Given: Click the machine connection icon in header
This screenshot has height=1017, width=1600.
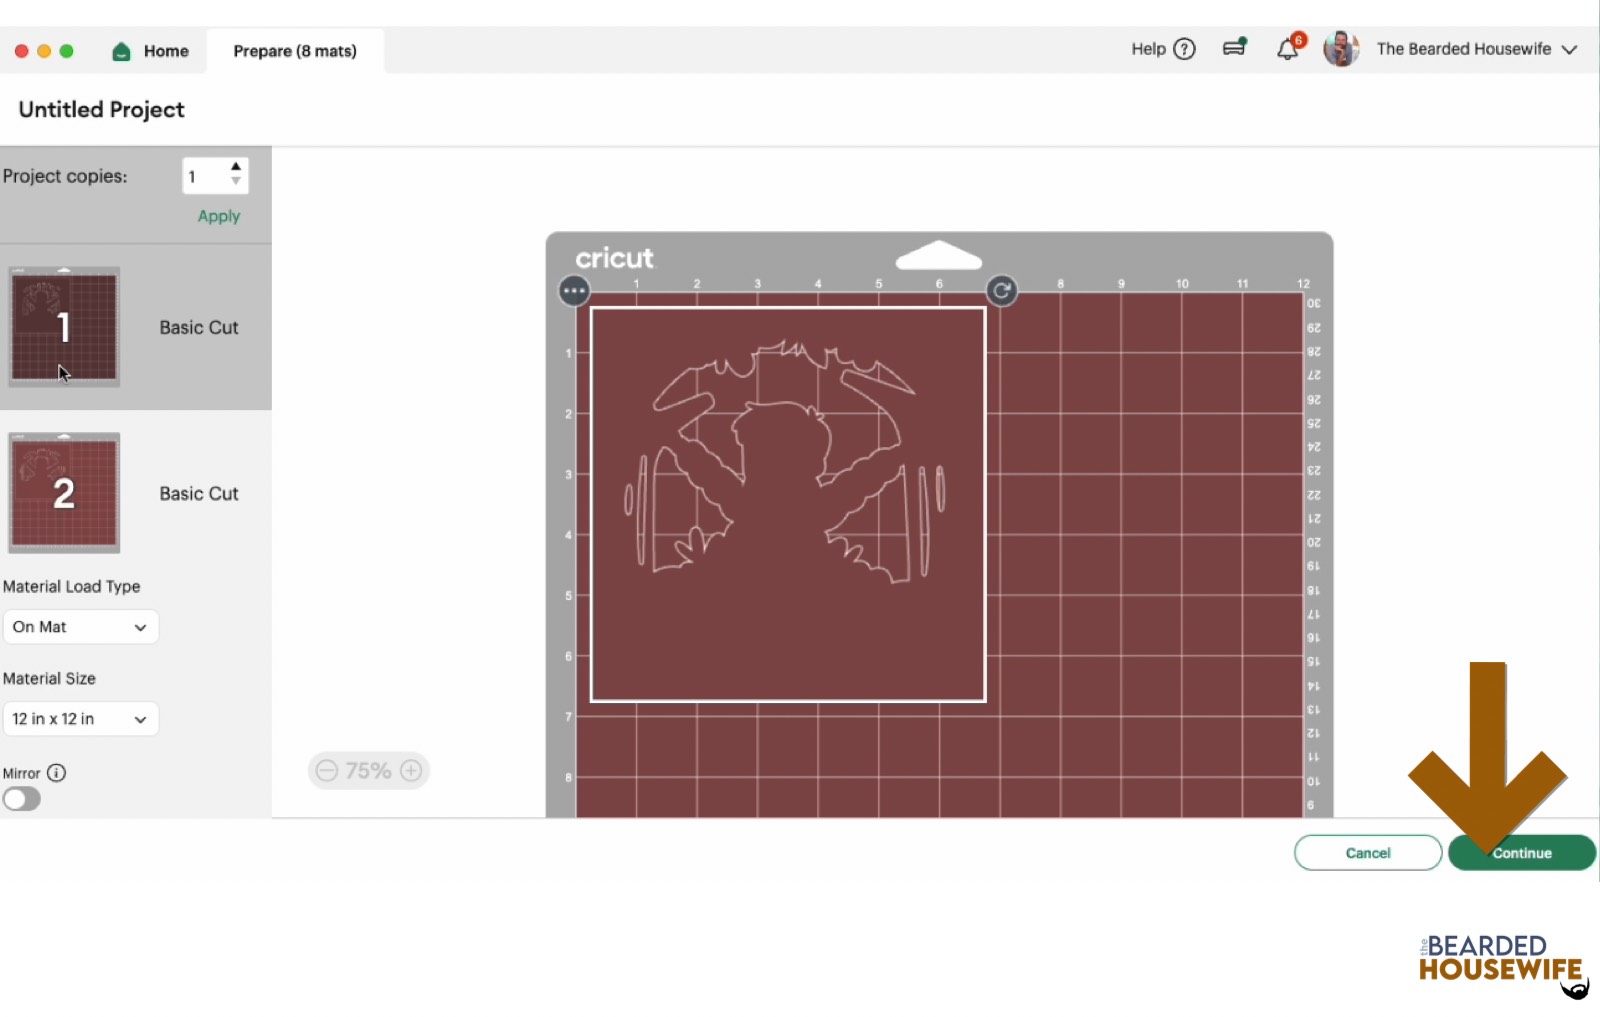Looking at the screenshot, I should click(x=1235, y=48).
